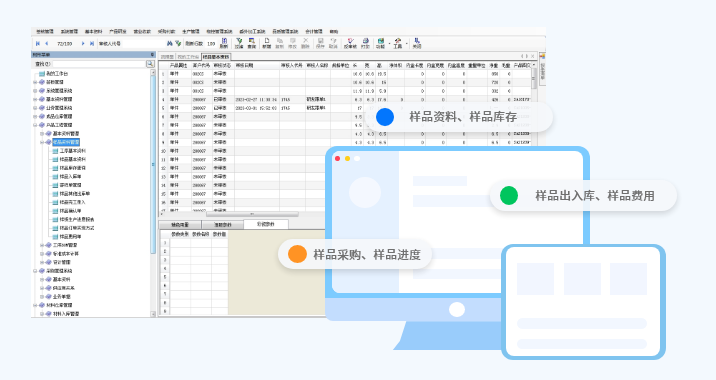The width and height of the screenshot is (716, 380).
Task: Switch to the 我的工作台 tab
Action: 188,57
